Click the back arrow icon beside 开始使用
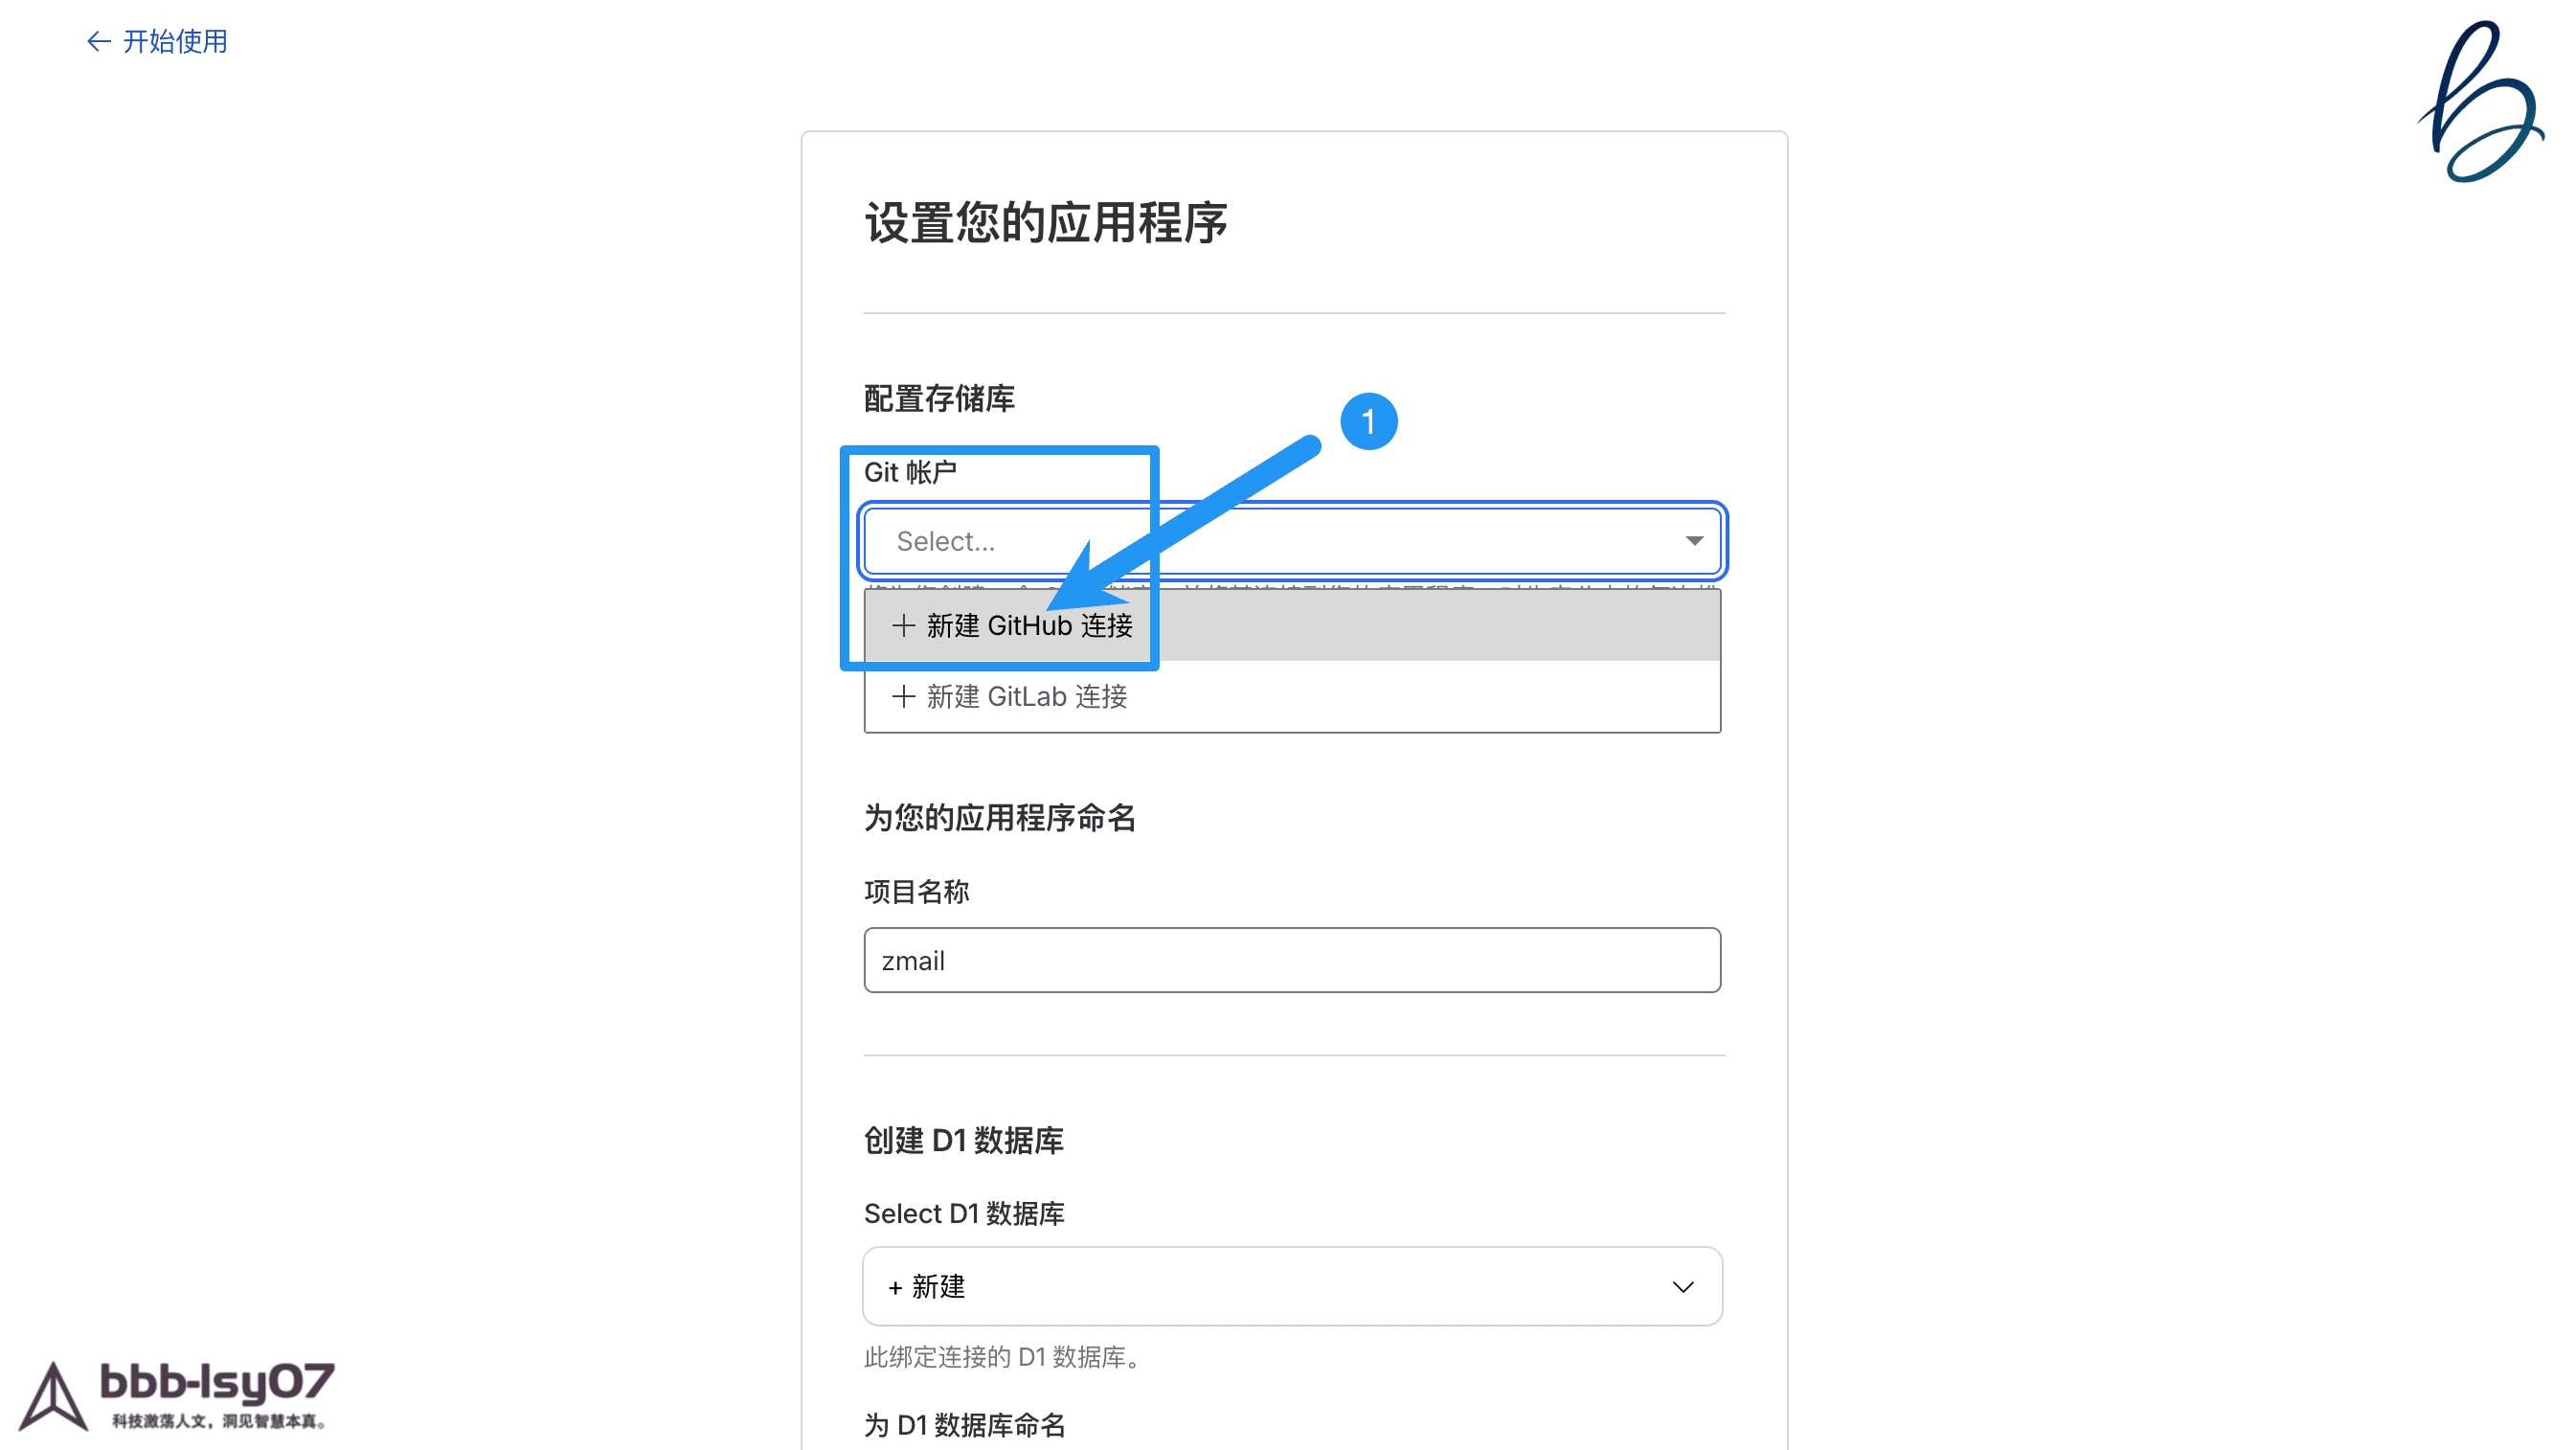 98,42
